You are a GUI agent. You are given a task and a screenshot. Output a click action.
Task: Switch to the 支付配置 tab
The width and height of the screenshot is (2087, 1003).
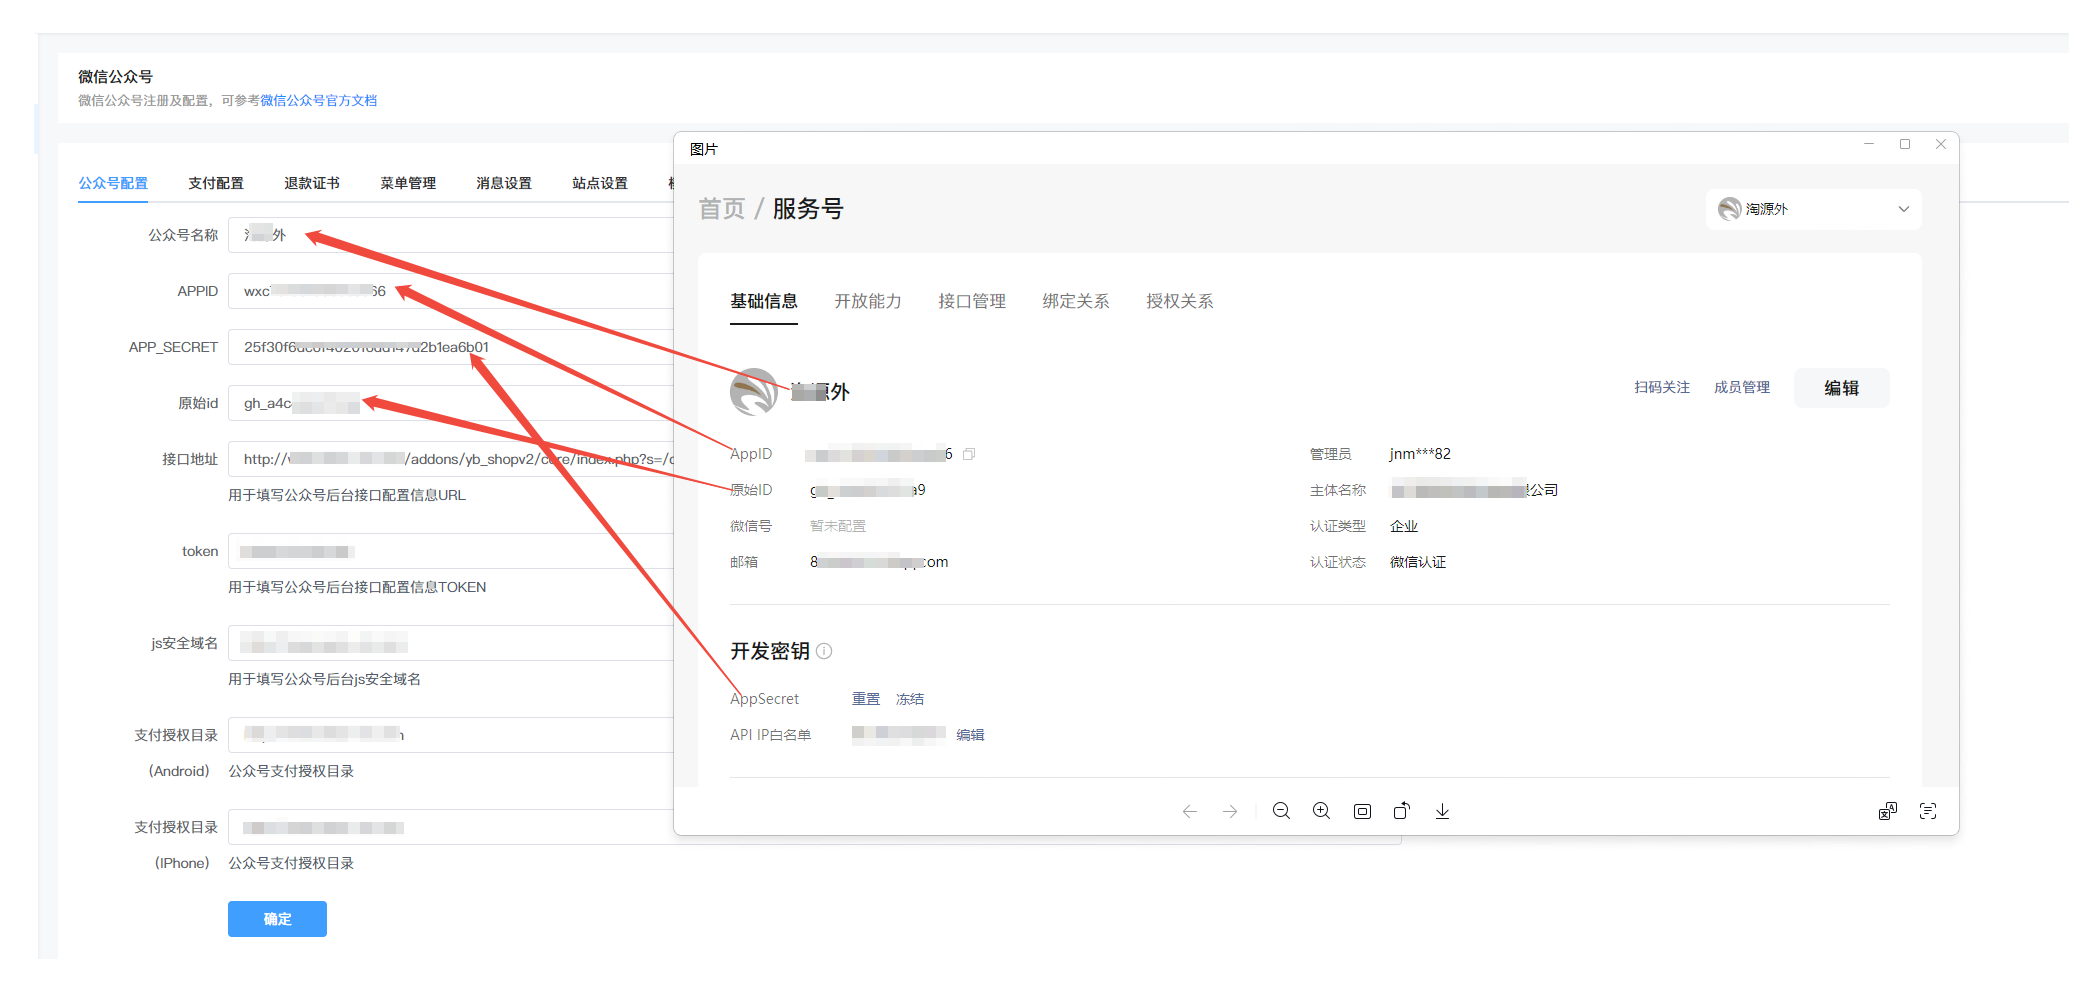pos(216,183)
